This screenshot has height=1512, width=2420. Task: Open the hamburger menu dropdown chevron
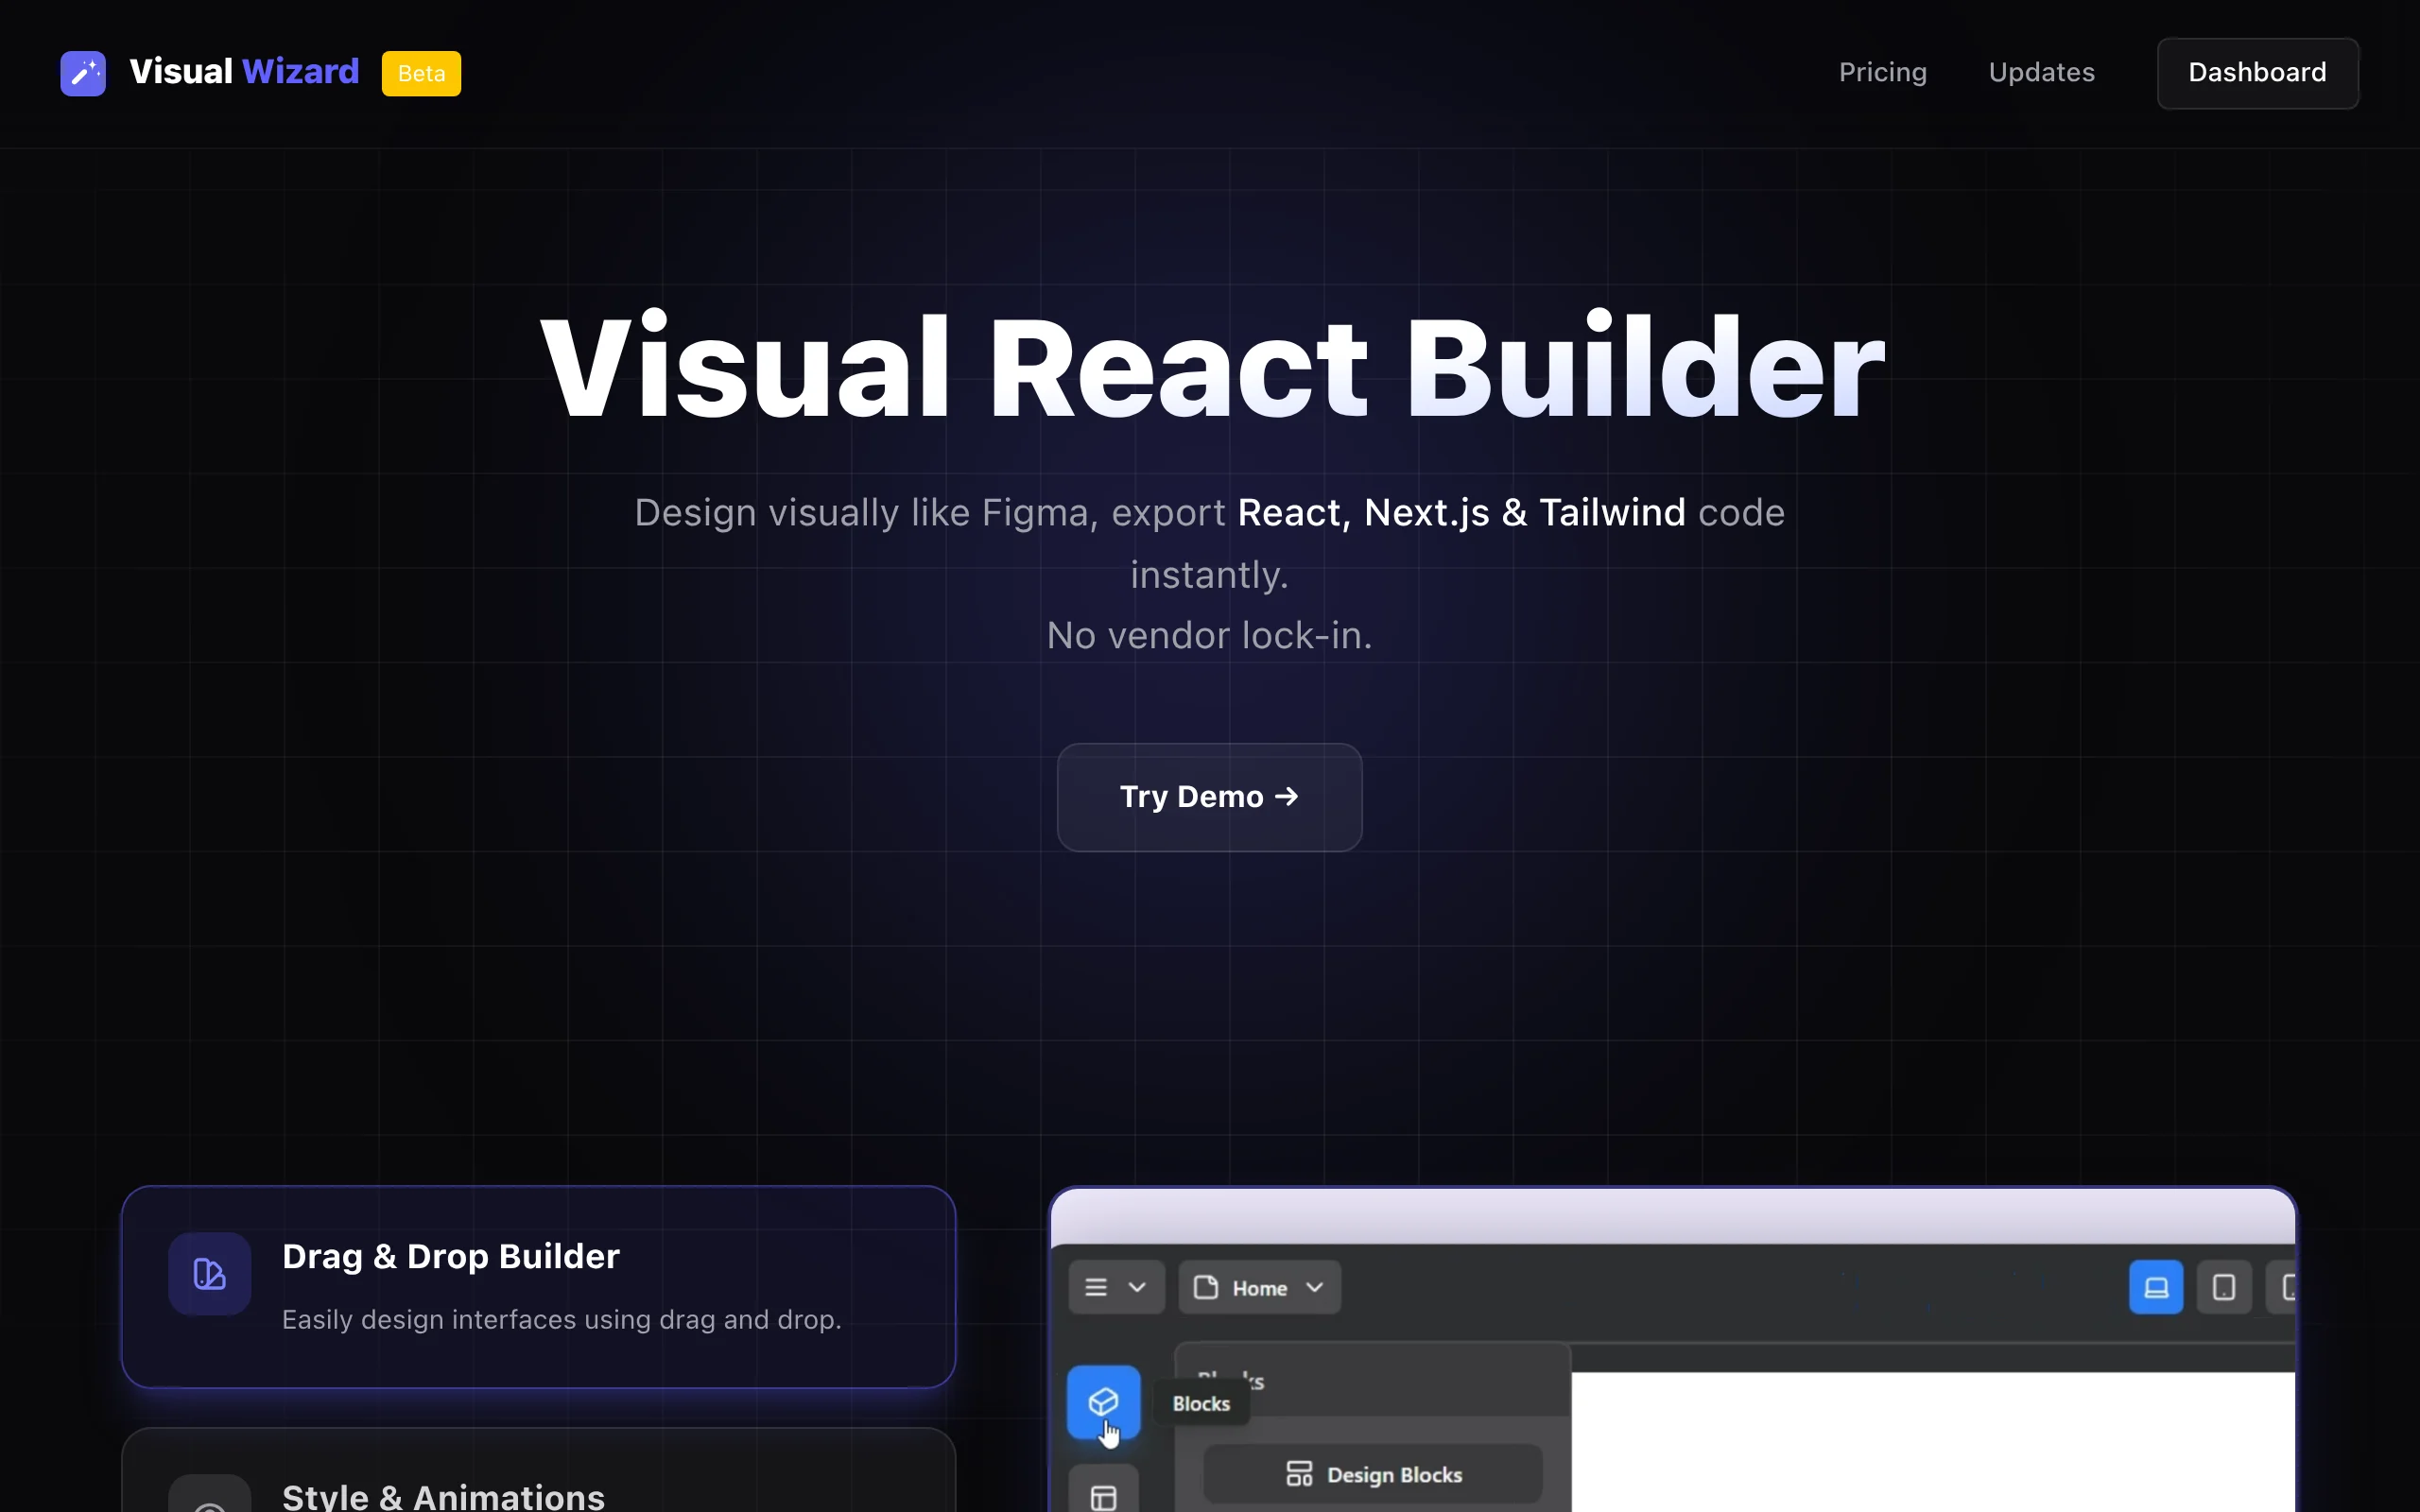[x=1137, y=1287]
